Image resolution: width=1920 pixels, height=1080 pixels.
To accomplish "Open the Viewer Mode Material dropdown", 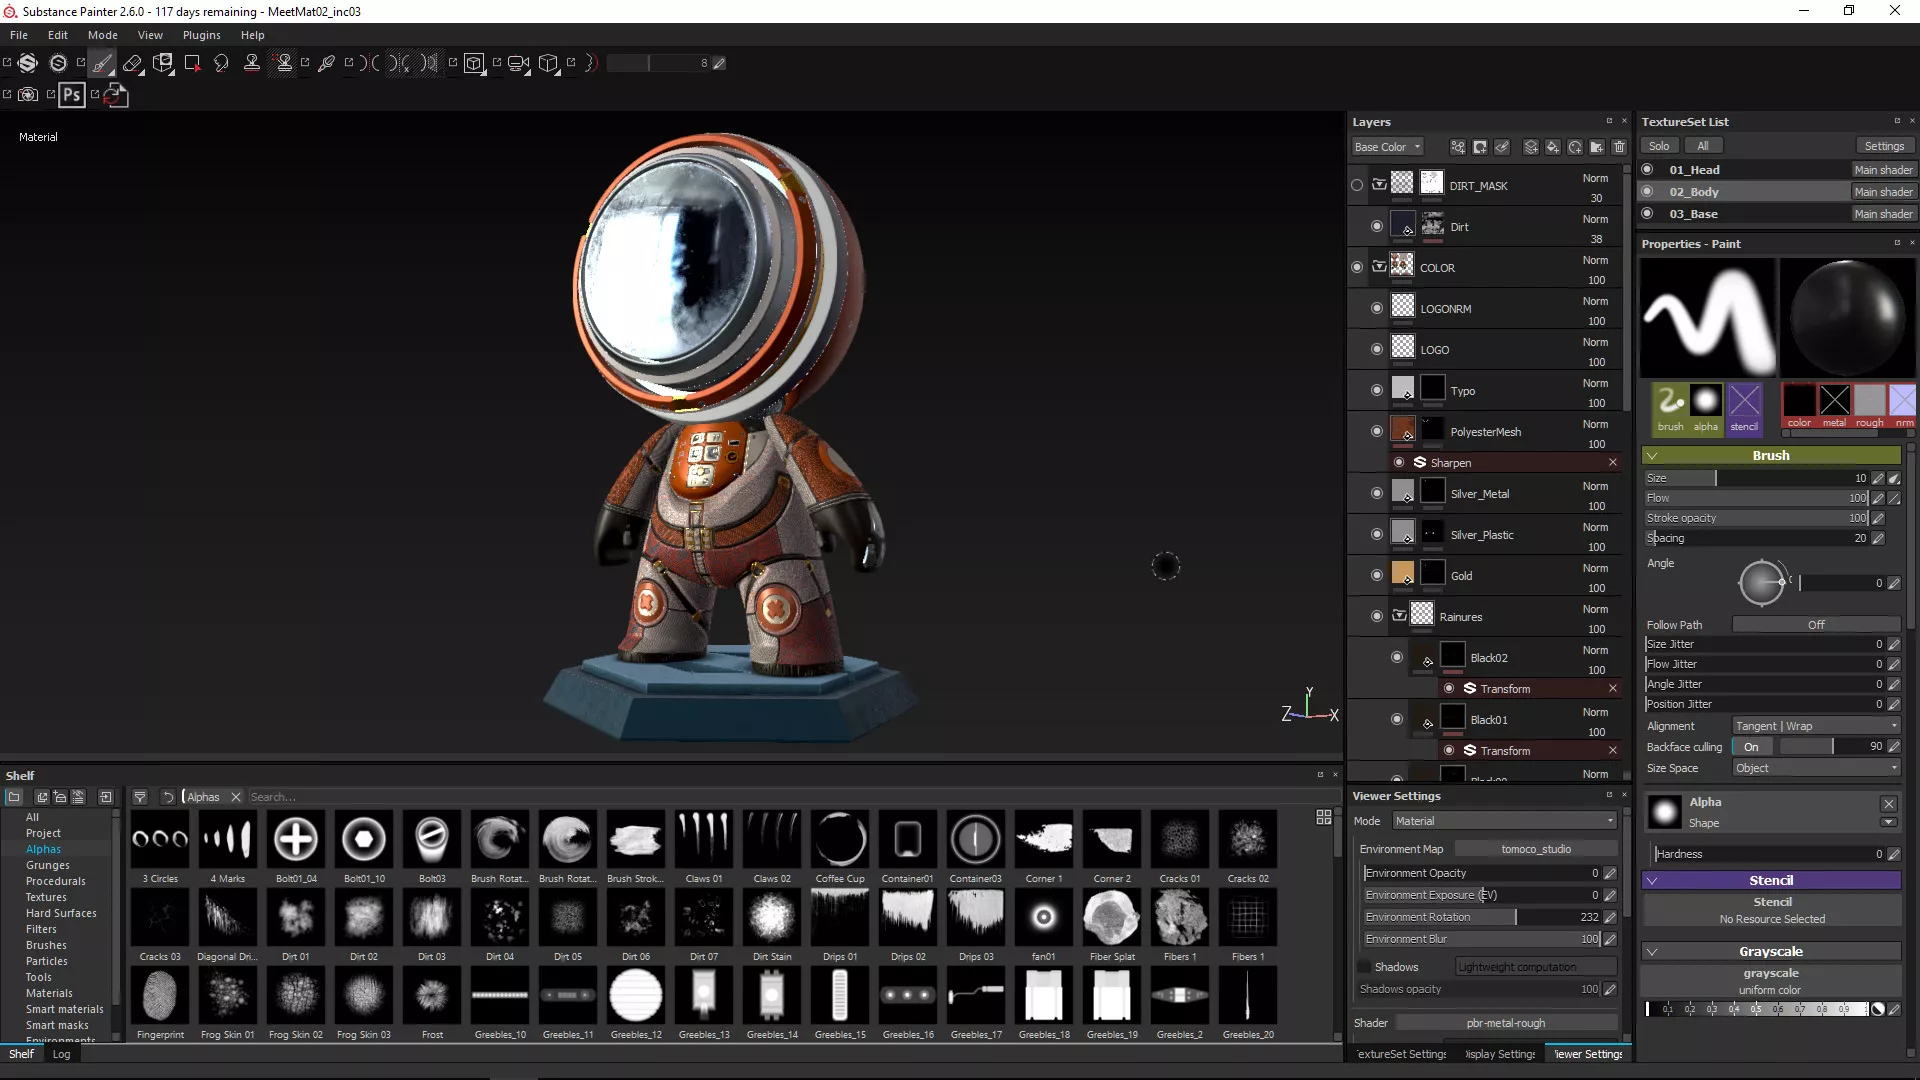I will (x=1504, y=821).
